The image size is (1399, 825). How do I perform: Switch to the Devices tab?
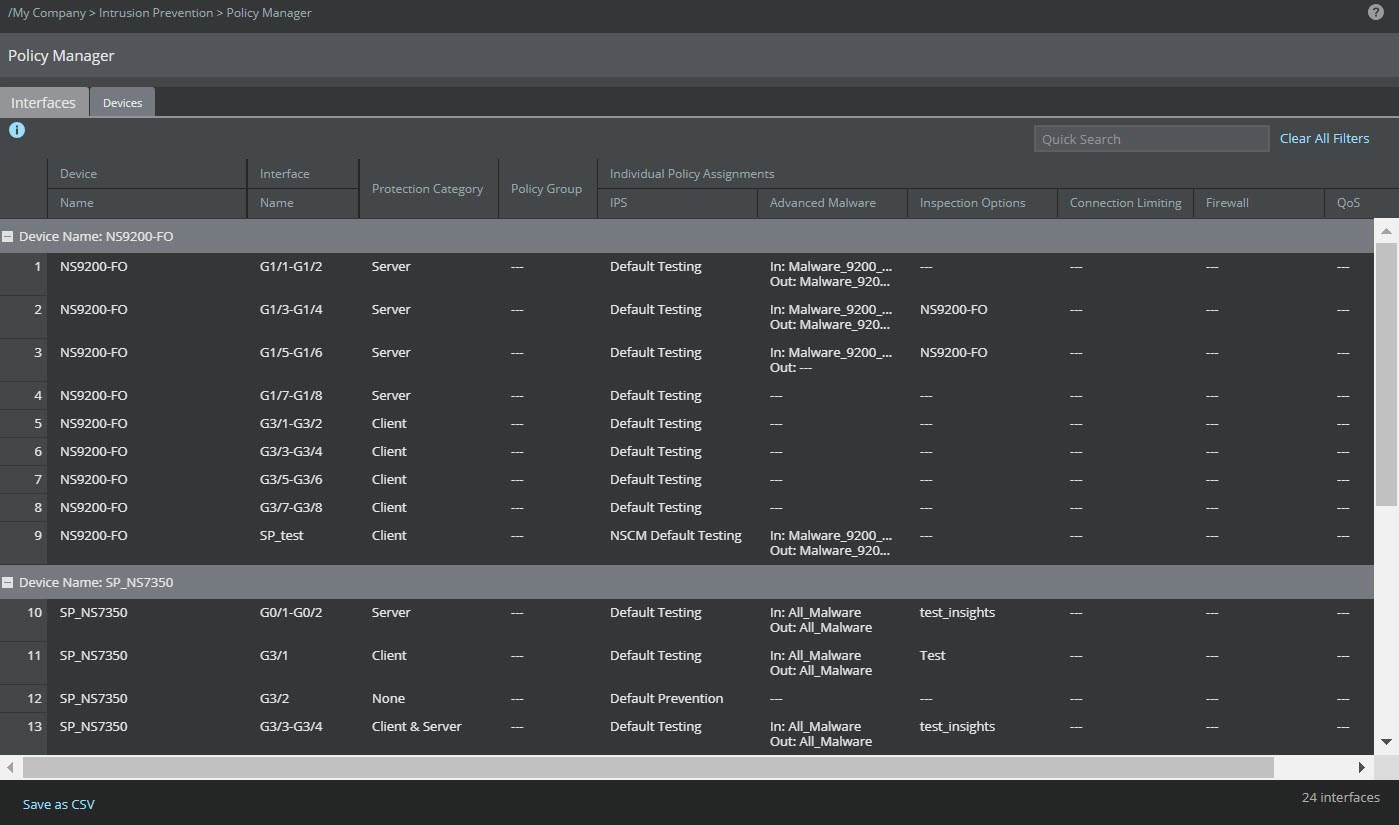(122, 102)
